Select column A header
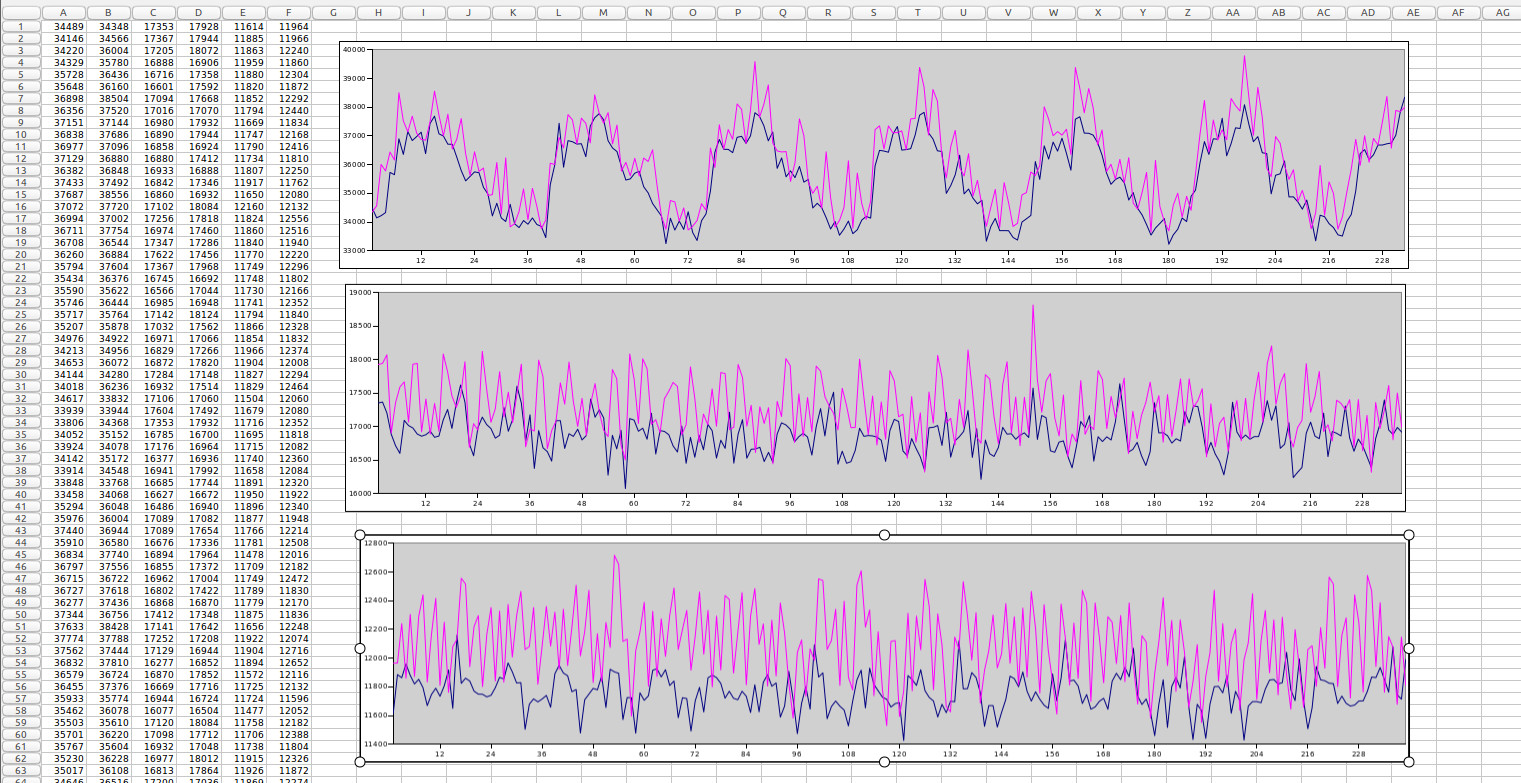The width and height of the screenshot is (1521, 783). [x=65, y=12]
